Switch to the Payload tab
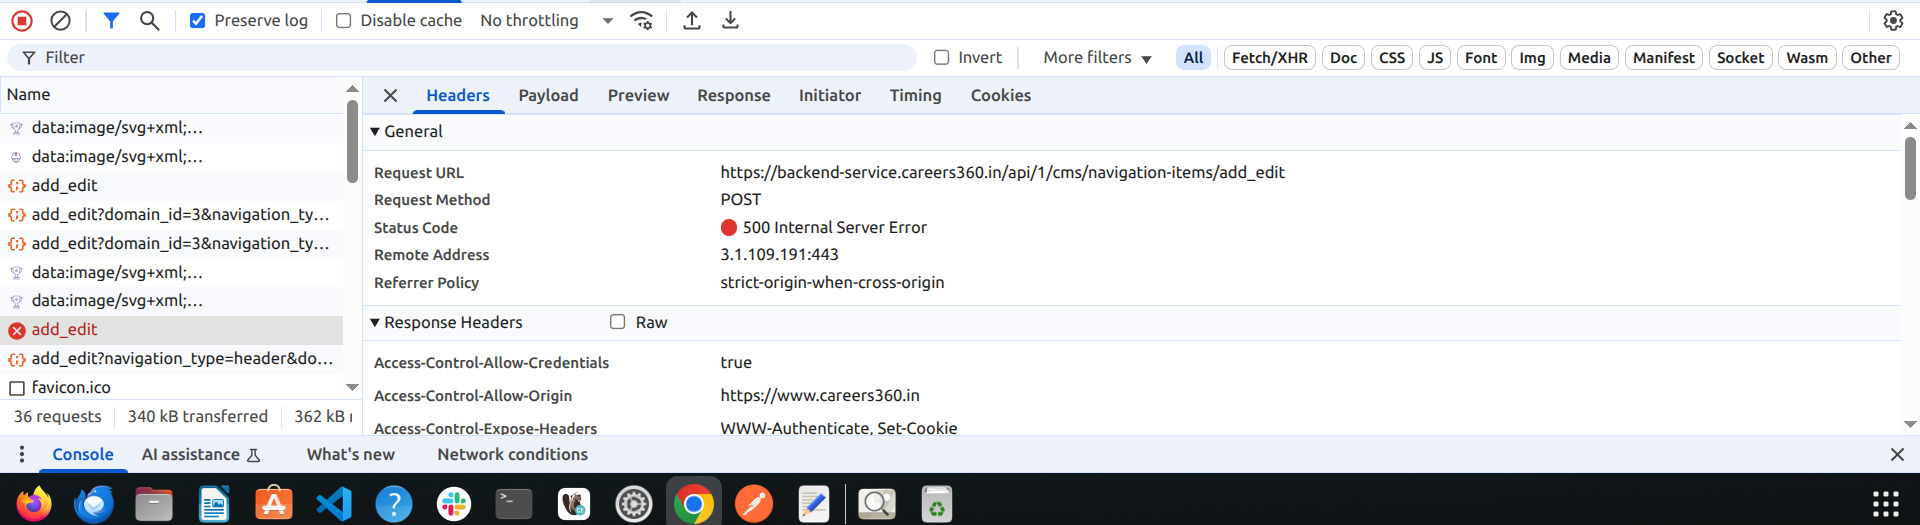The width and height of the screenshot is (1920, 525). coord(548,95)
